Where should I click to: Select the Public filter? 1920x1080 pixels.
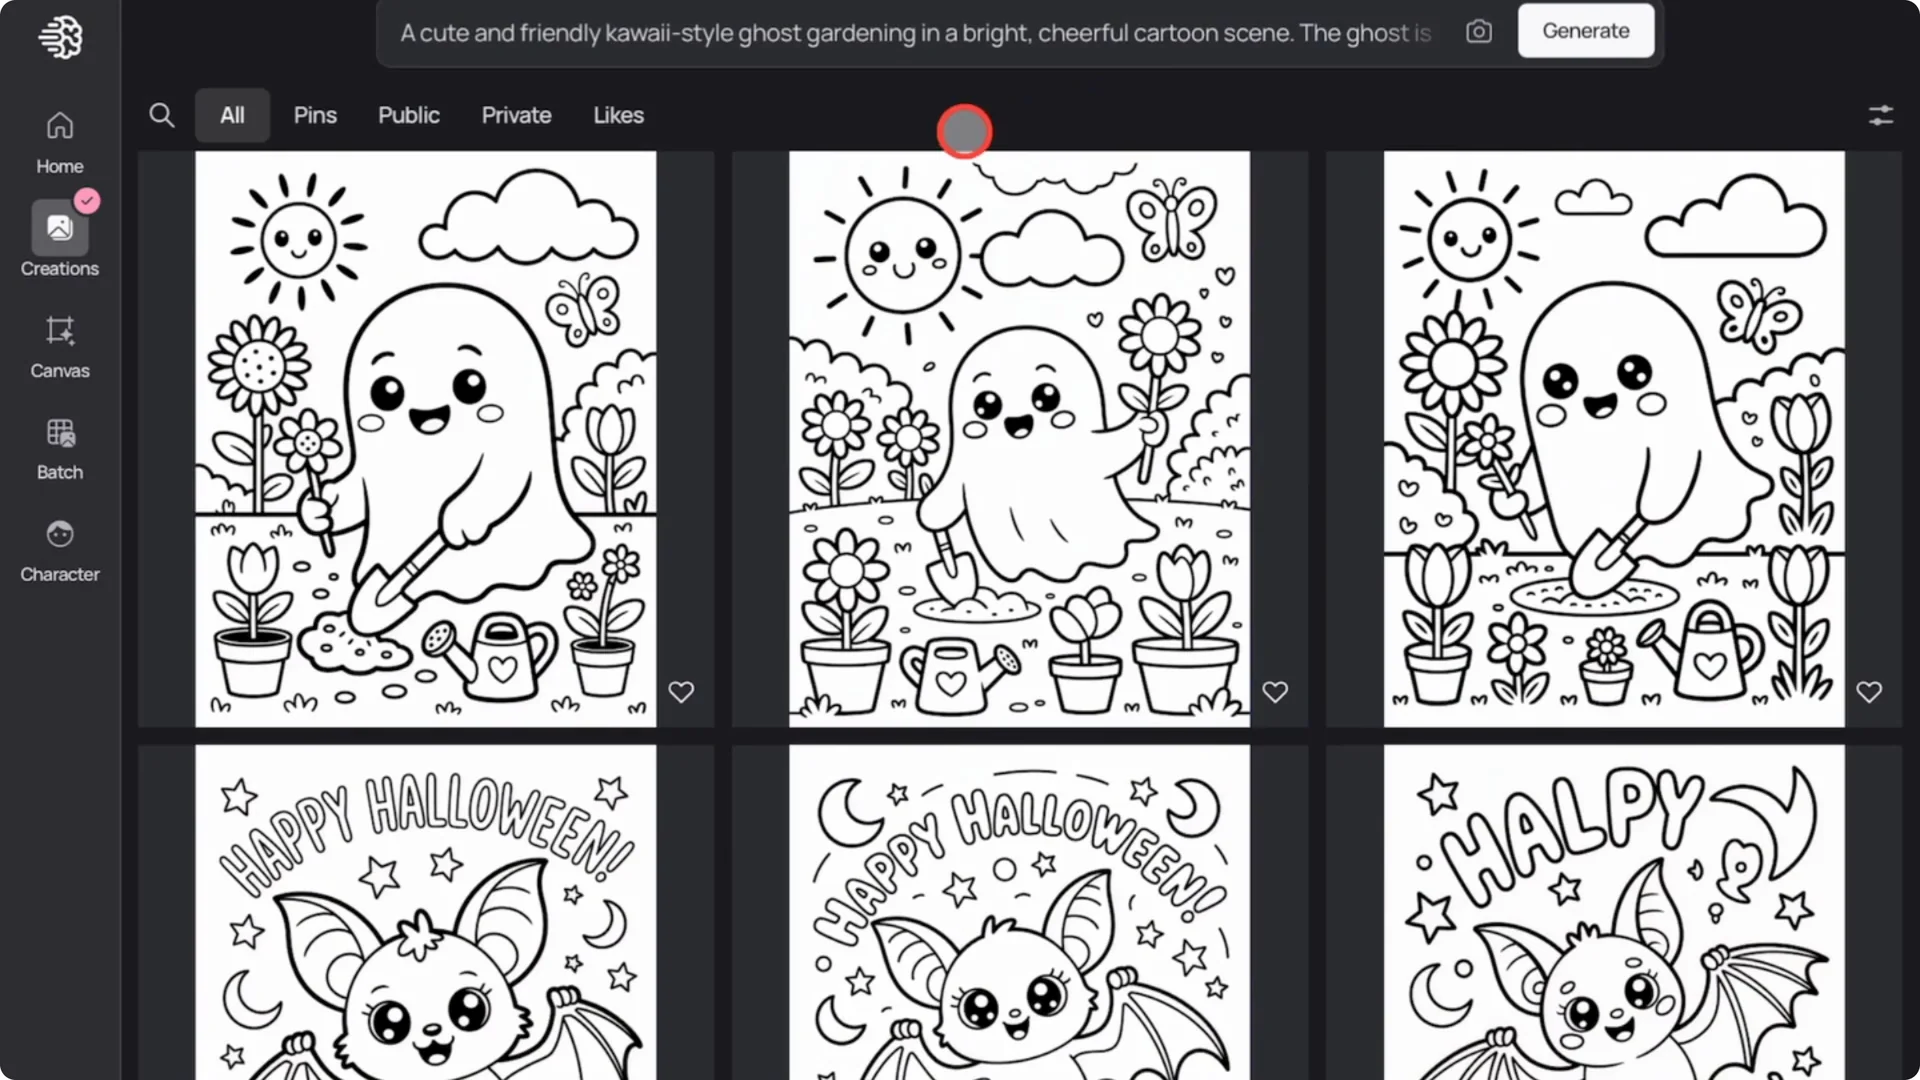coord(409,115)
